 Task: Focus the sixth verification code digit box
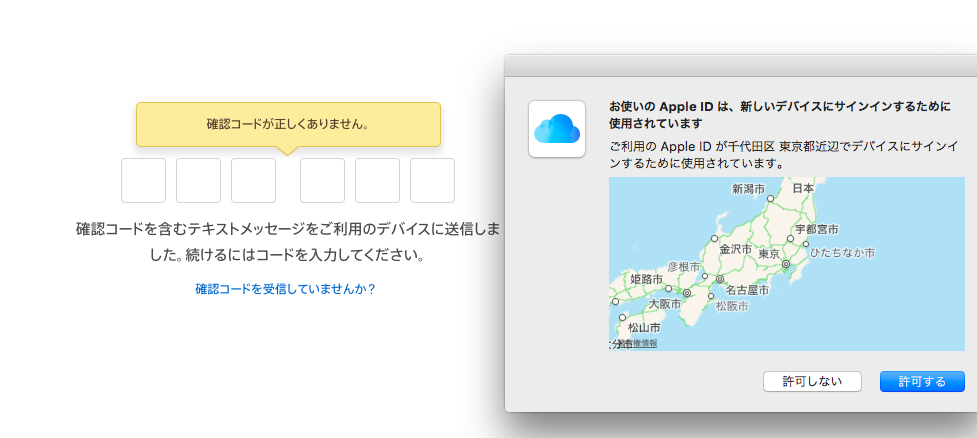tap(432, 181)
